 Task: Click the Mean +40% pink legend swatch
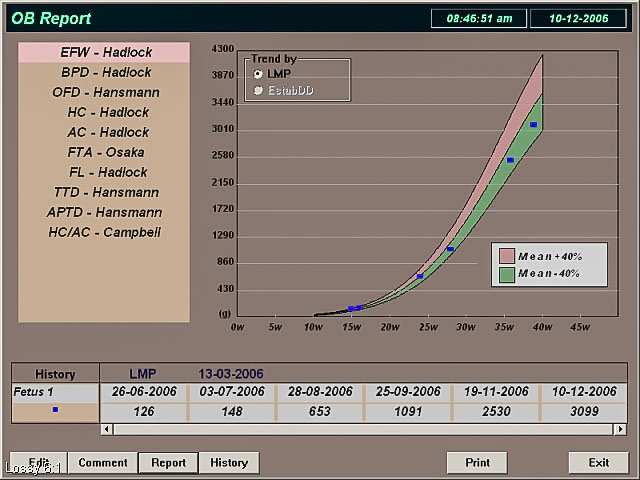[x=506, y=256]
